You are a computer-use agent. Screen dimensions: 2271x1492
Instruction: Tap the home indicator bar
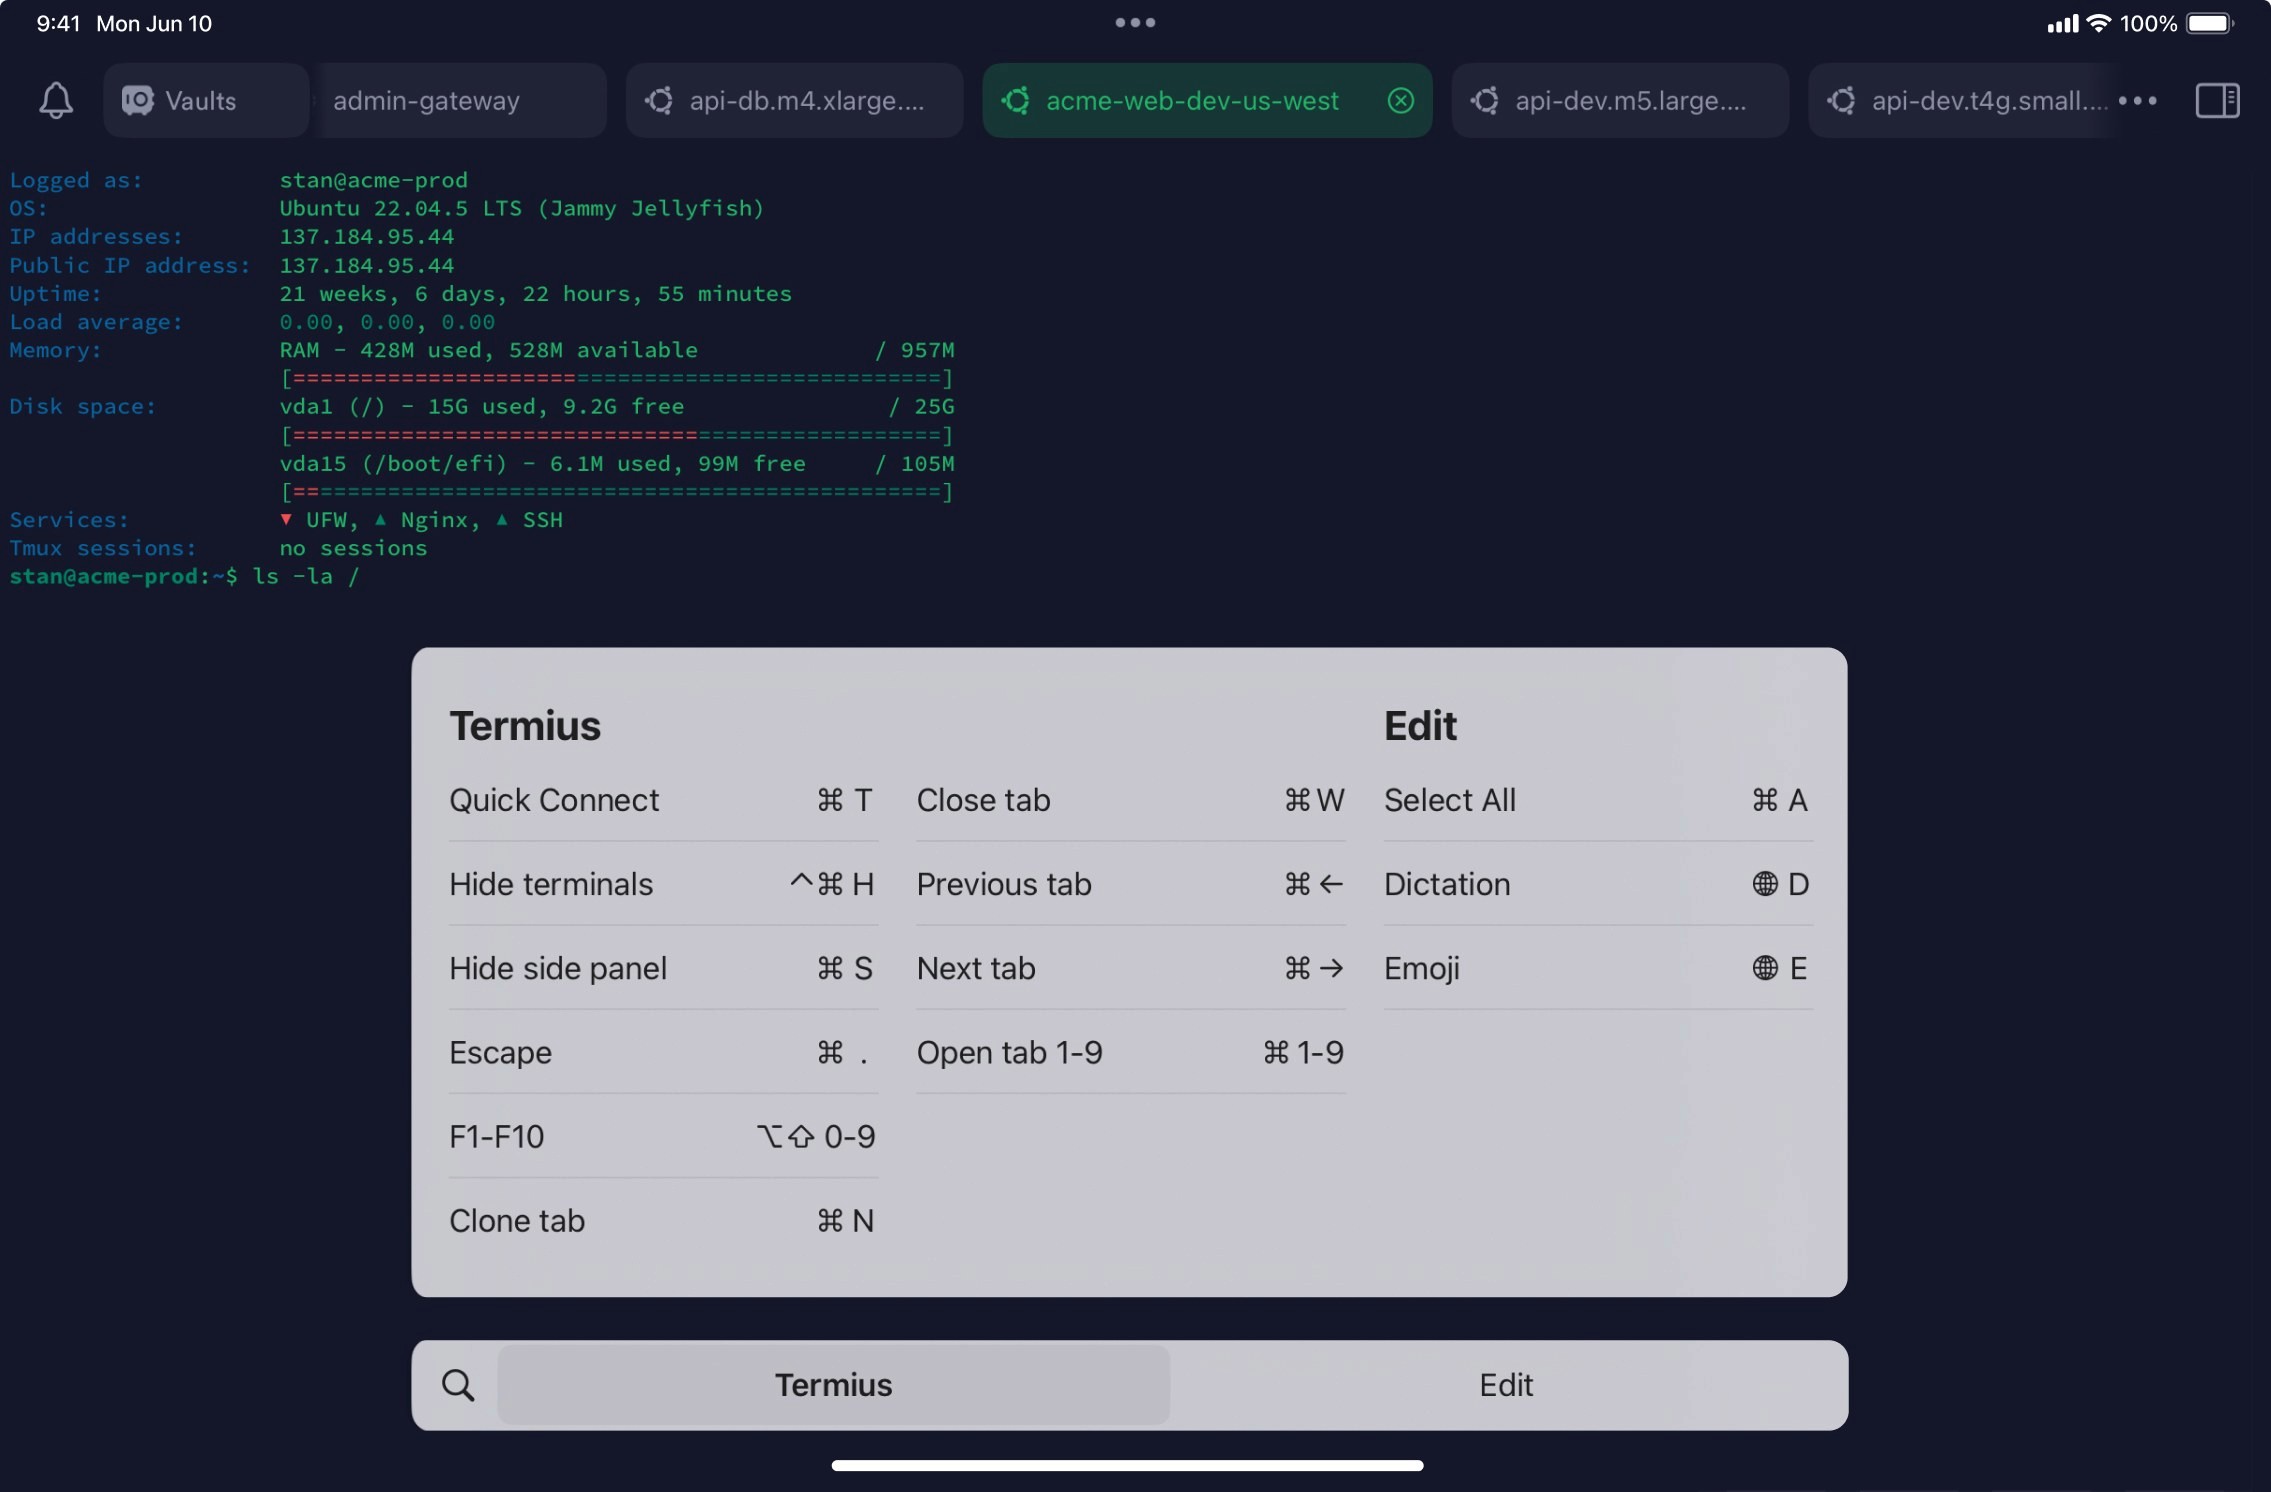1127,1465
